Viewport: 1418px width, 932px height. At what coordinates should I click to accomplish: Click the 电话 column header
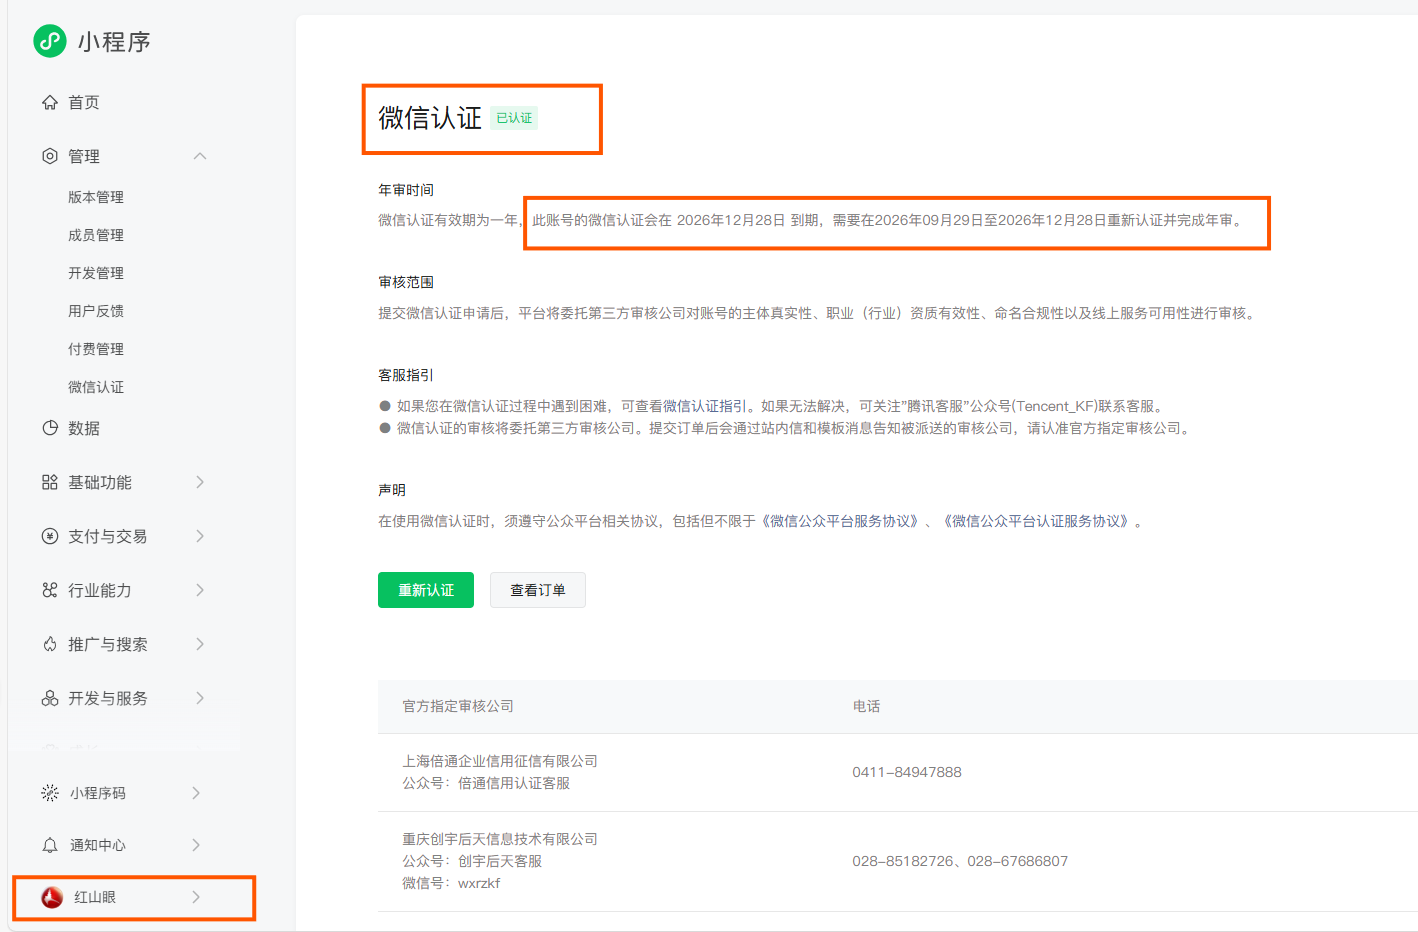pyautogui.click(x=866, y=706)
